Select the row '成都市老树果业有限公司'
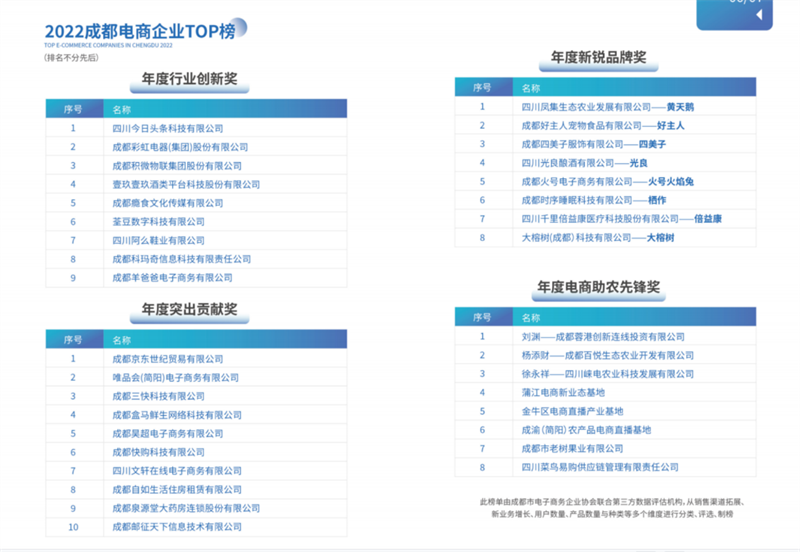Screen dimensions: 800x552 606,448
